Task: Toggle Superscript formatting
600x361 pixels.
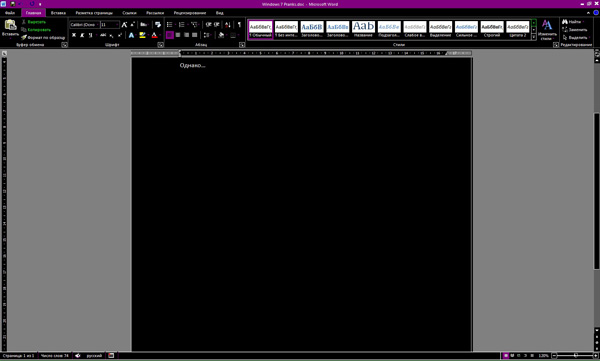Action: (120, 35)
